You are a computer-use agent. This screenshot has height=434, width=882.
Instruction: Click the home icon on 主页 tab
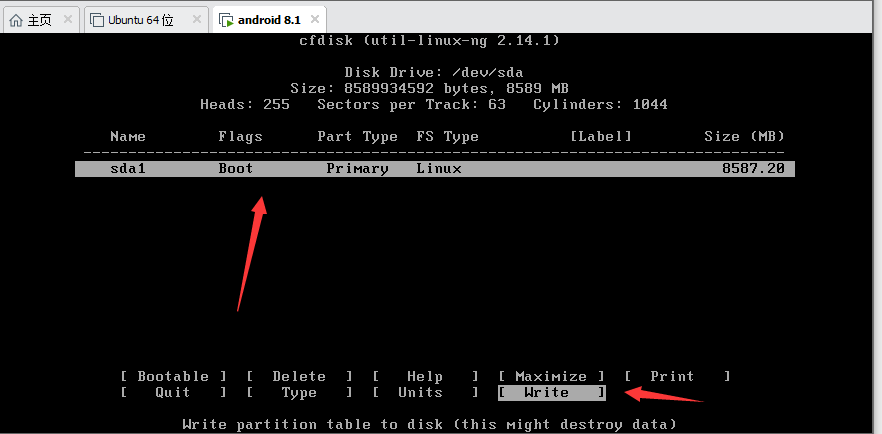[17, 20]
